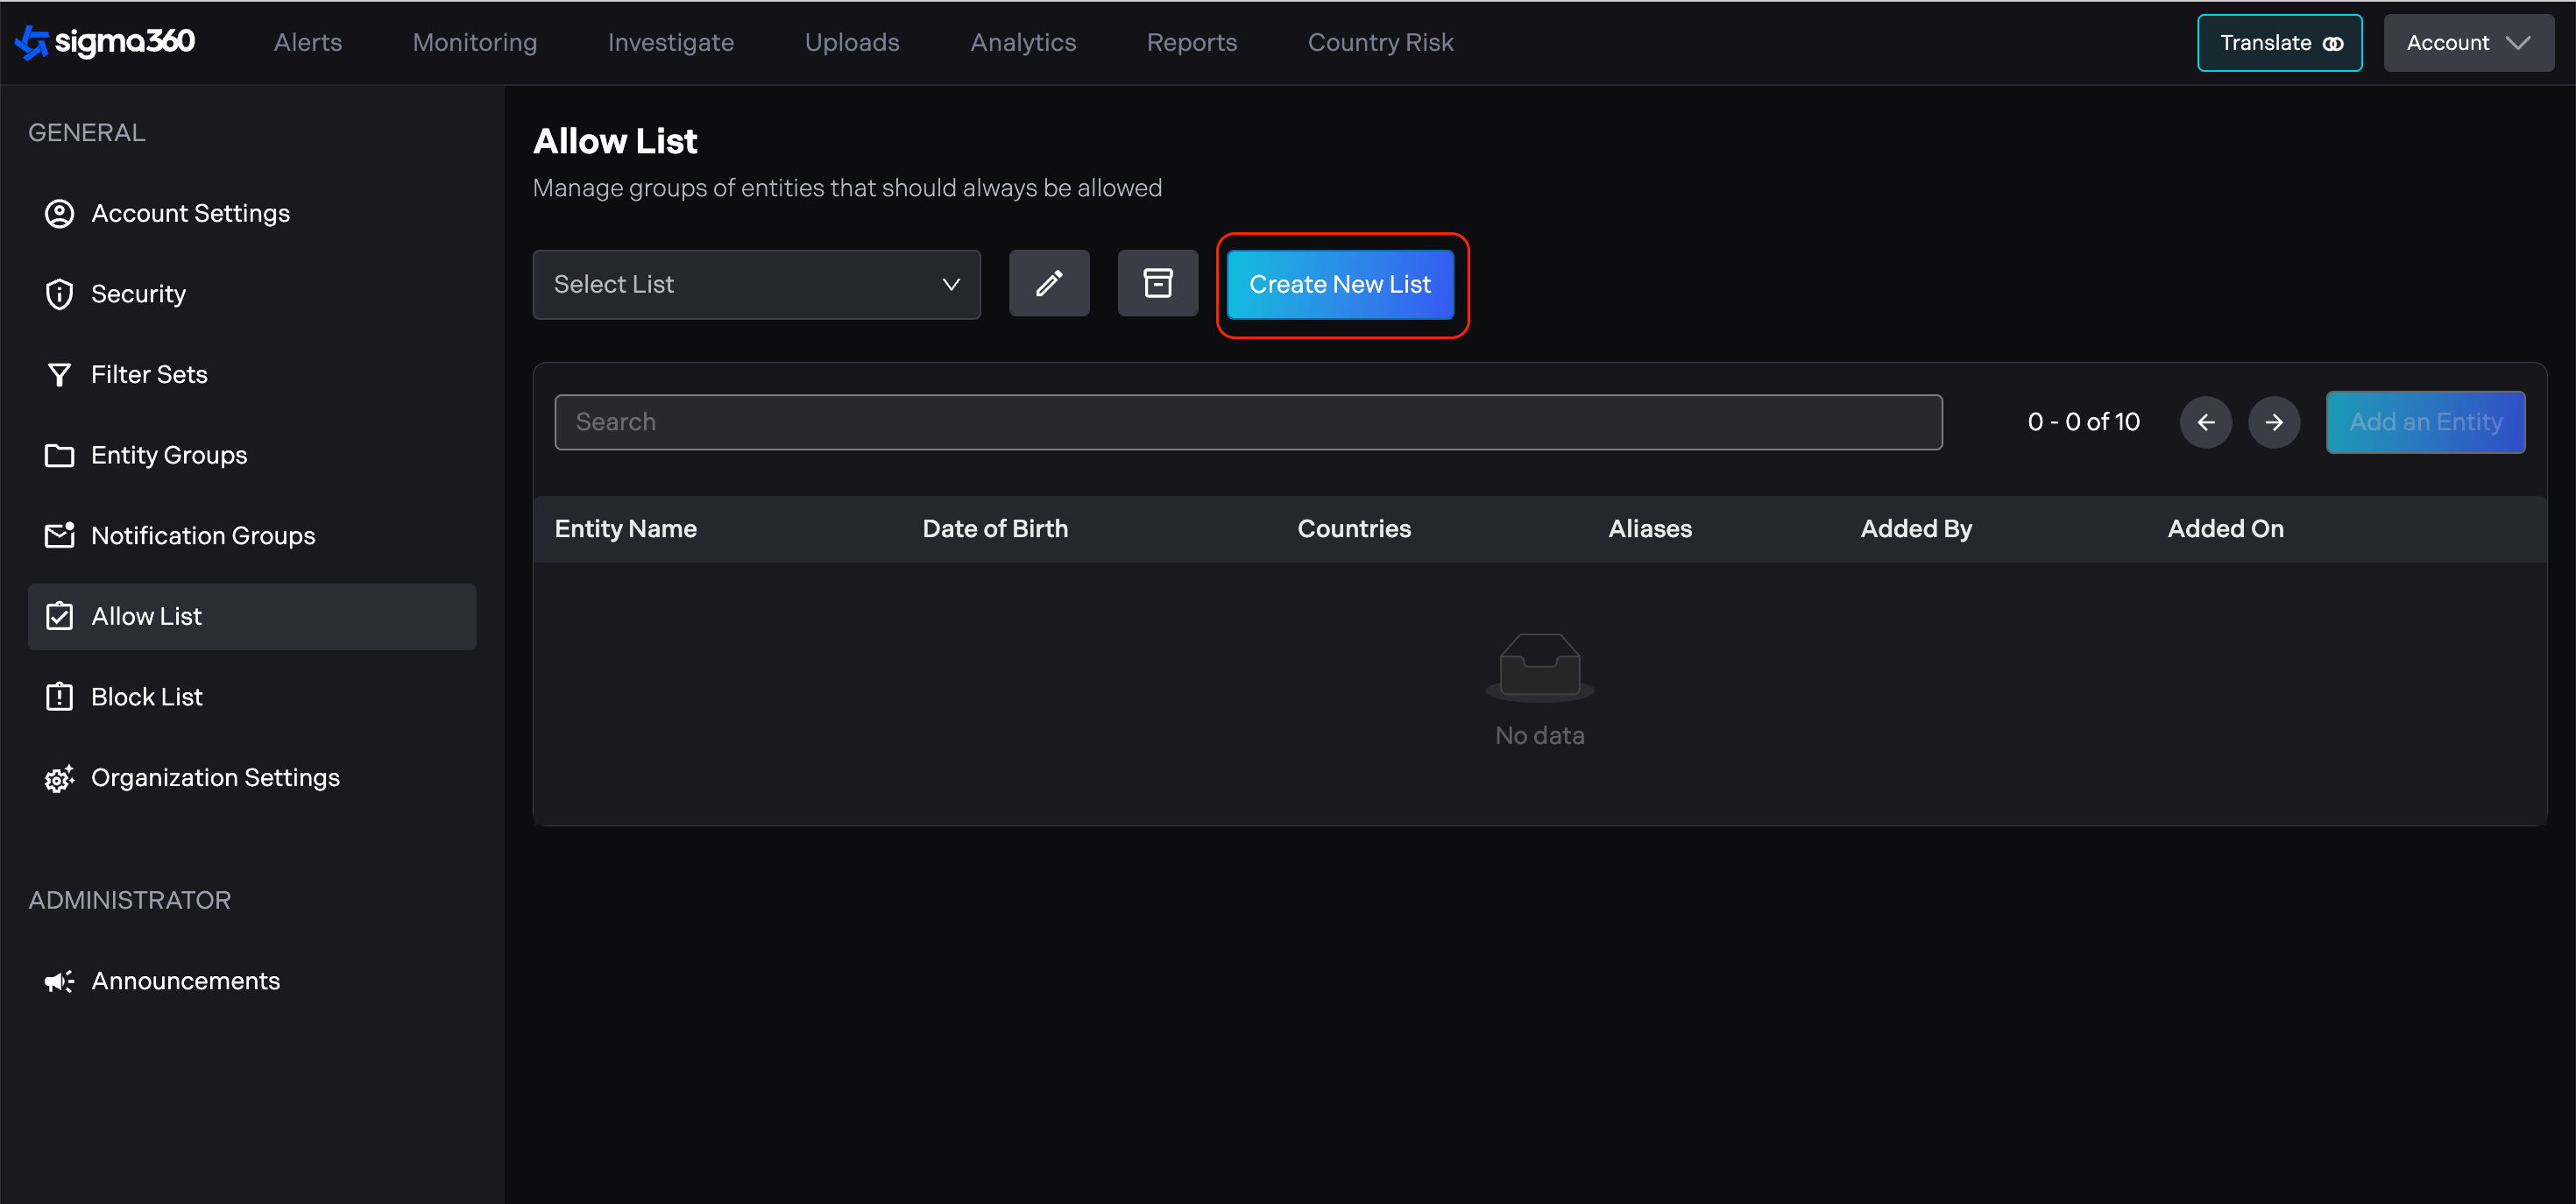Open Organization Settings gear item
Screen dimensions: 2576x1204
click(x=214, y=778)
